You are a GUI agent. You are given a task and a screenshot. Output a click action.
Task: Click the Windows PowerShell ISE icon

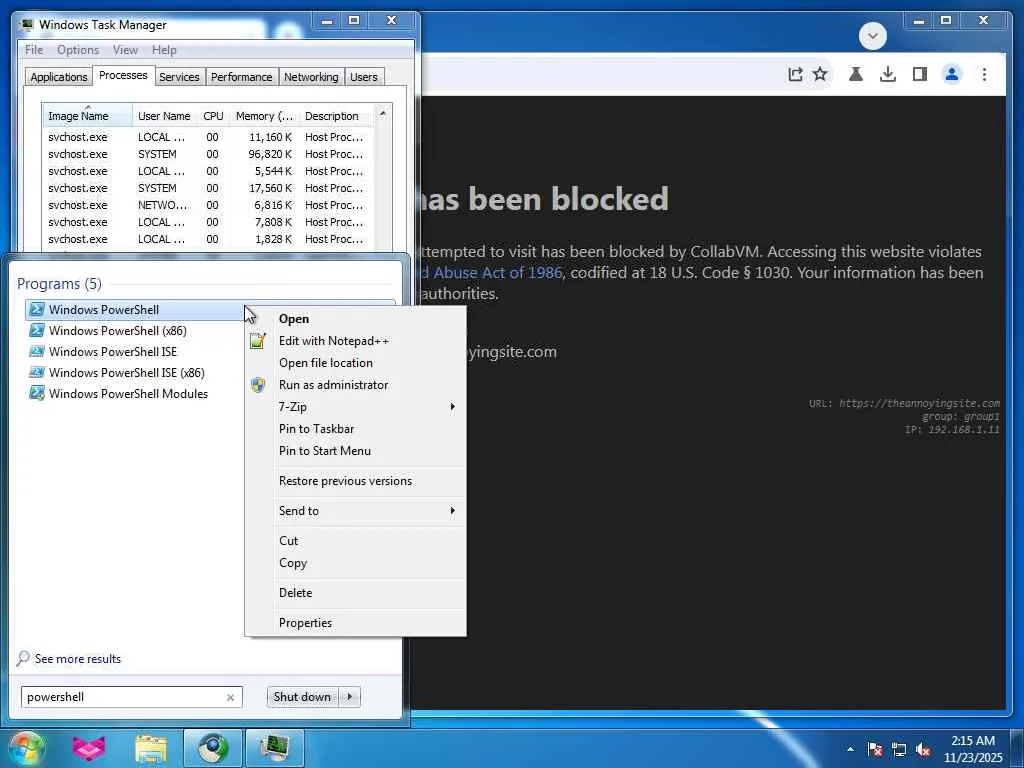click(37, 351)
